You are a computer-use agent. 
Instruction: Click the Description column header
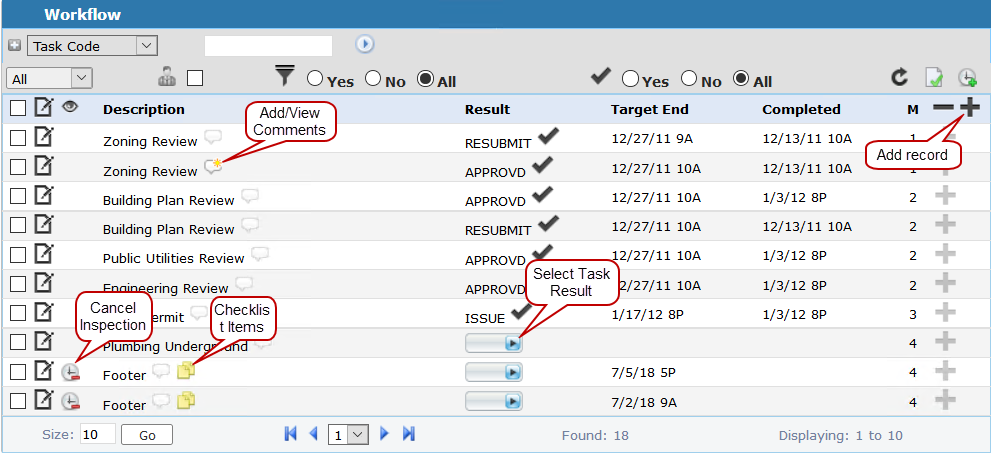click(144, 109)
